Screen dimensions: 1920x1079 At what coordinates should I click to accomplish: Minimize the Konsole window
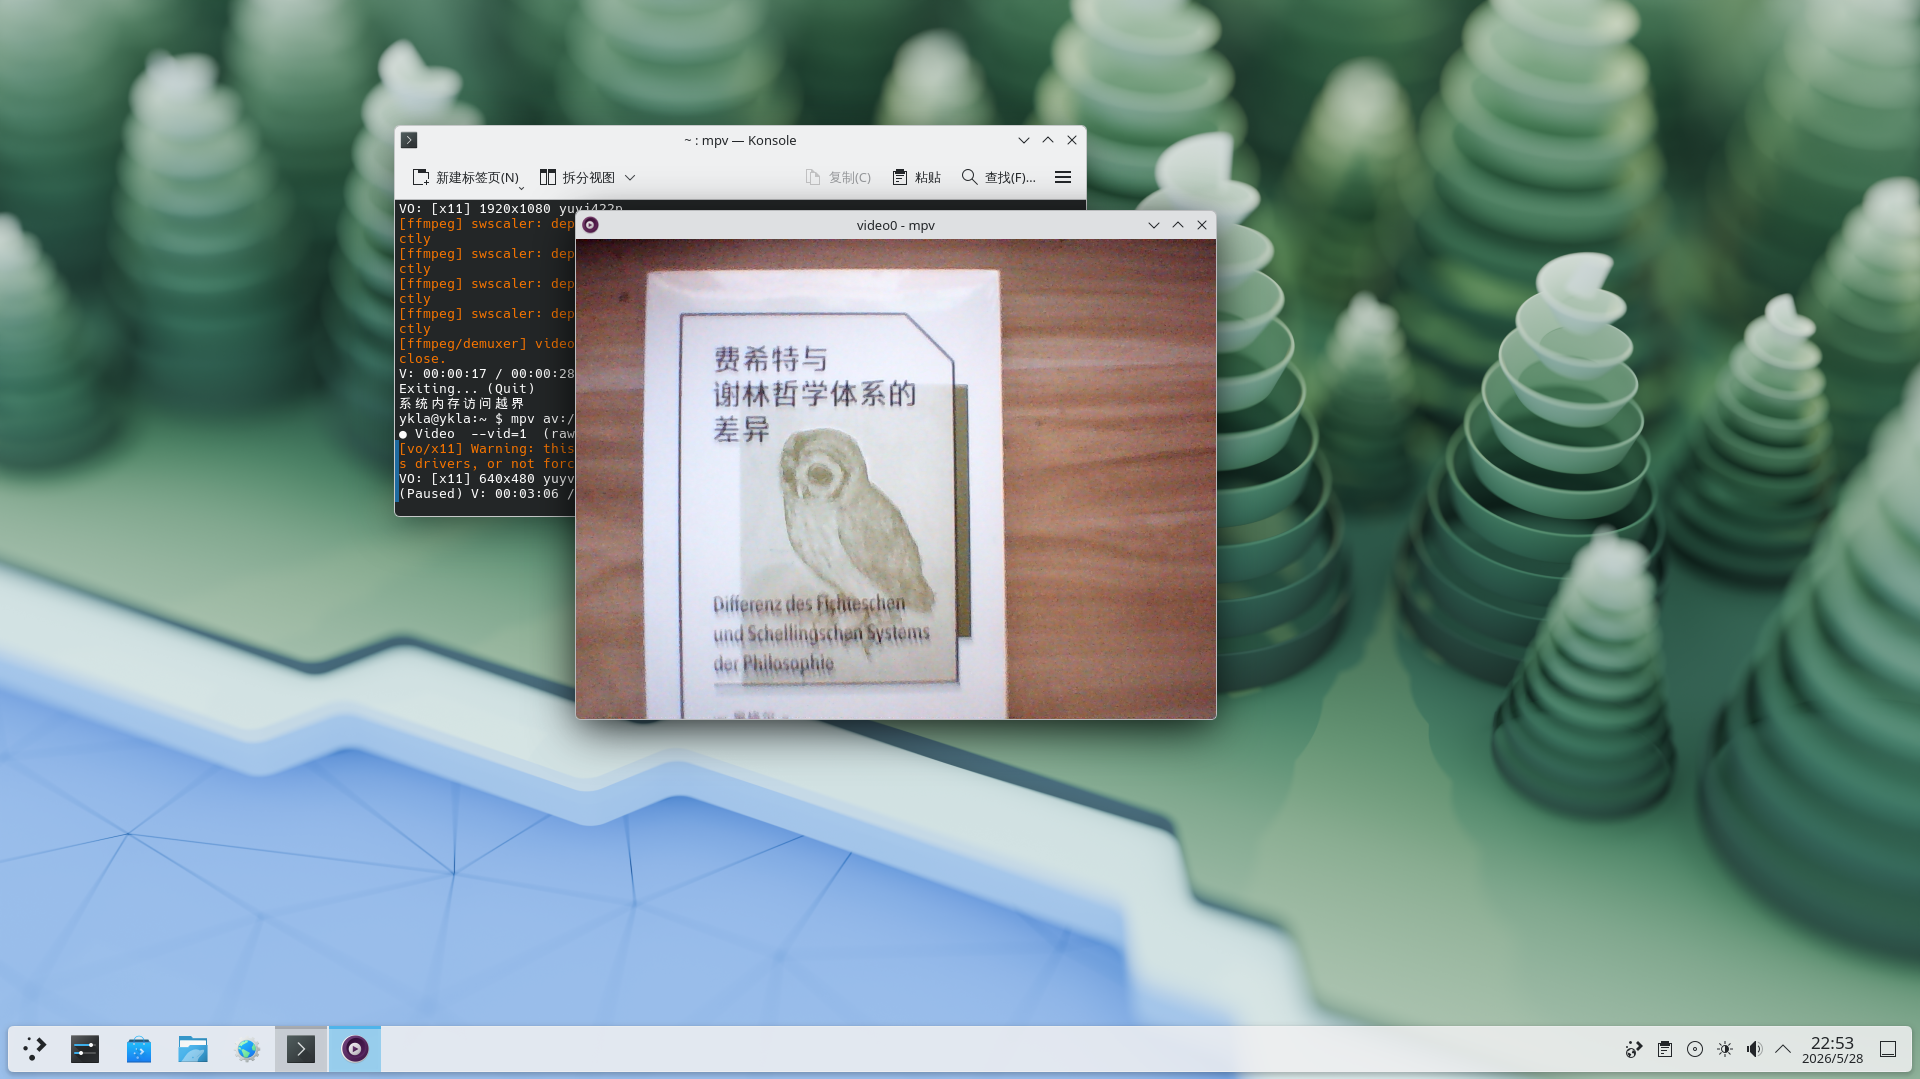point(1024,140)
